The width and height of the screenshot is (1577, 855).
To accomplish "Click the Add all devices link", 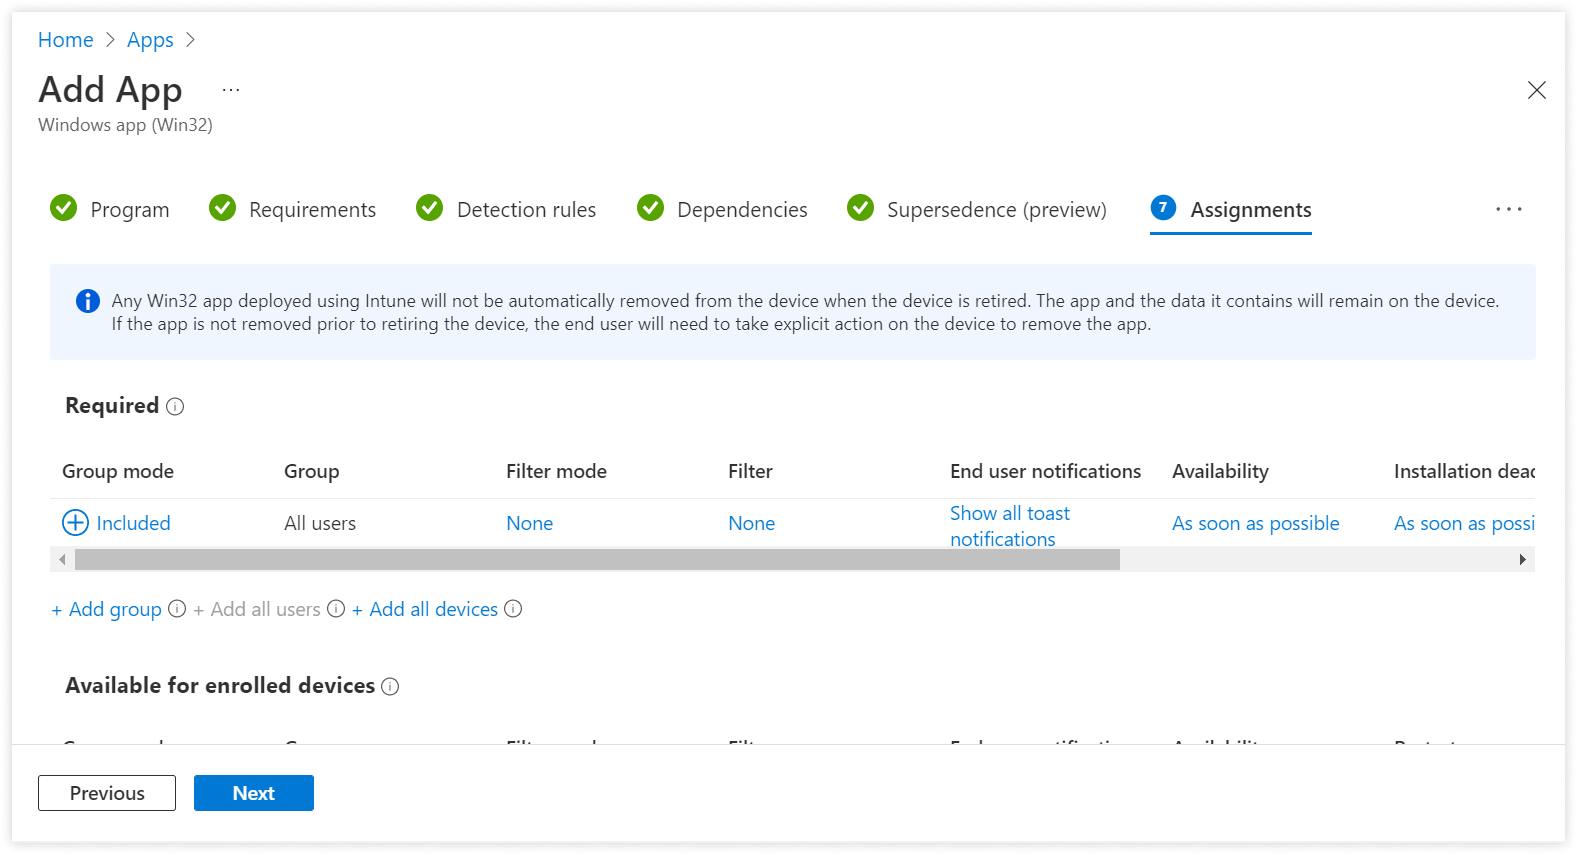I will coord(433,609).
